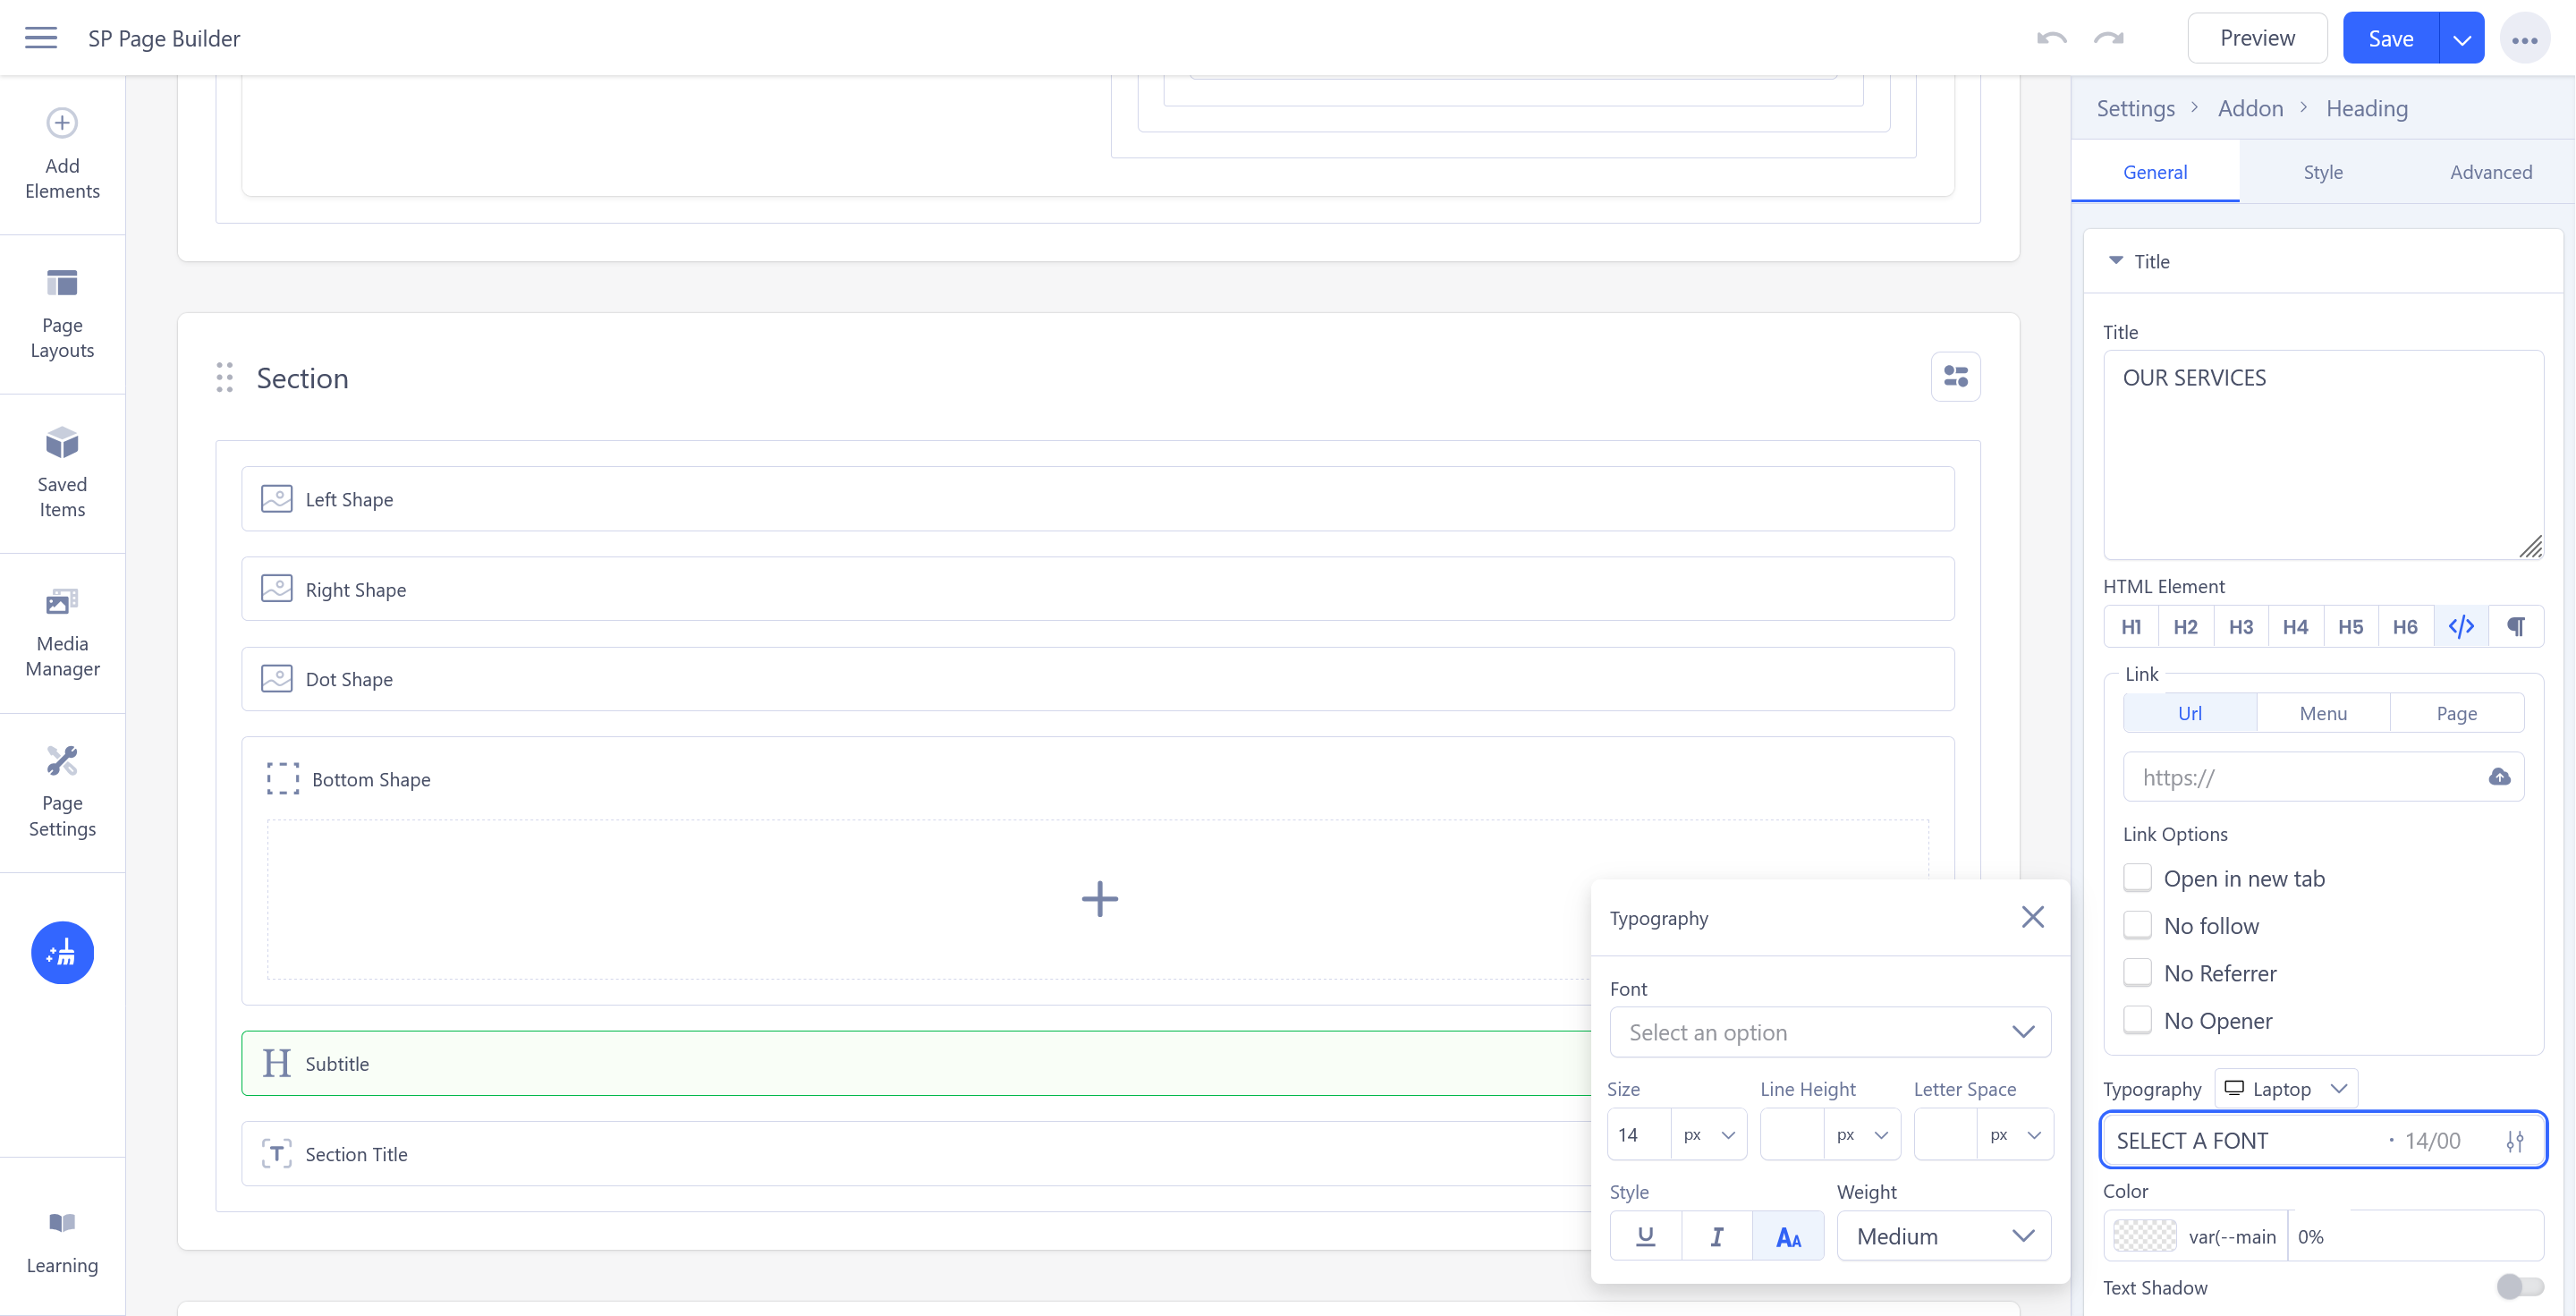
Task: Toggle uppercase text style button
Action: 1788,1237
